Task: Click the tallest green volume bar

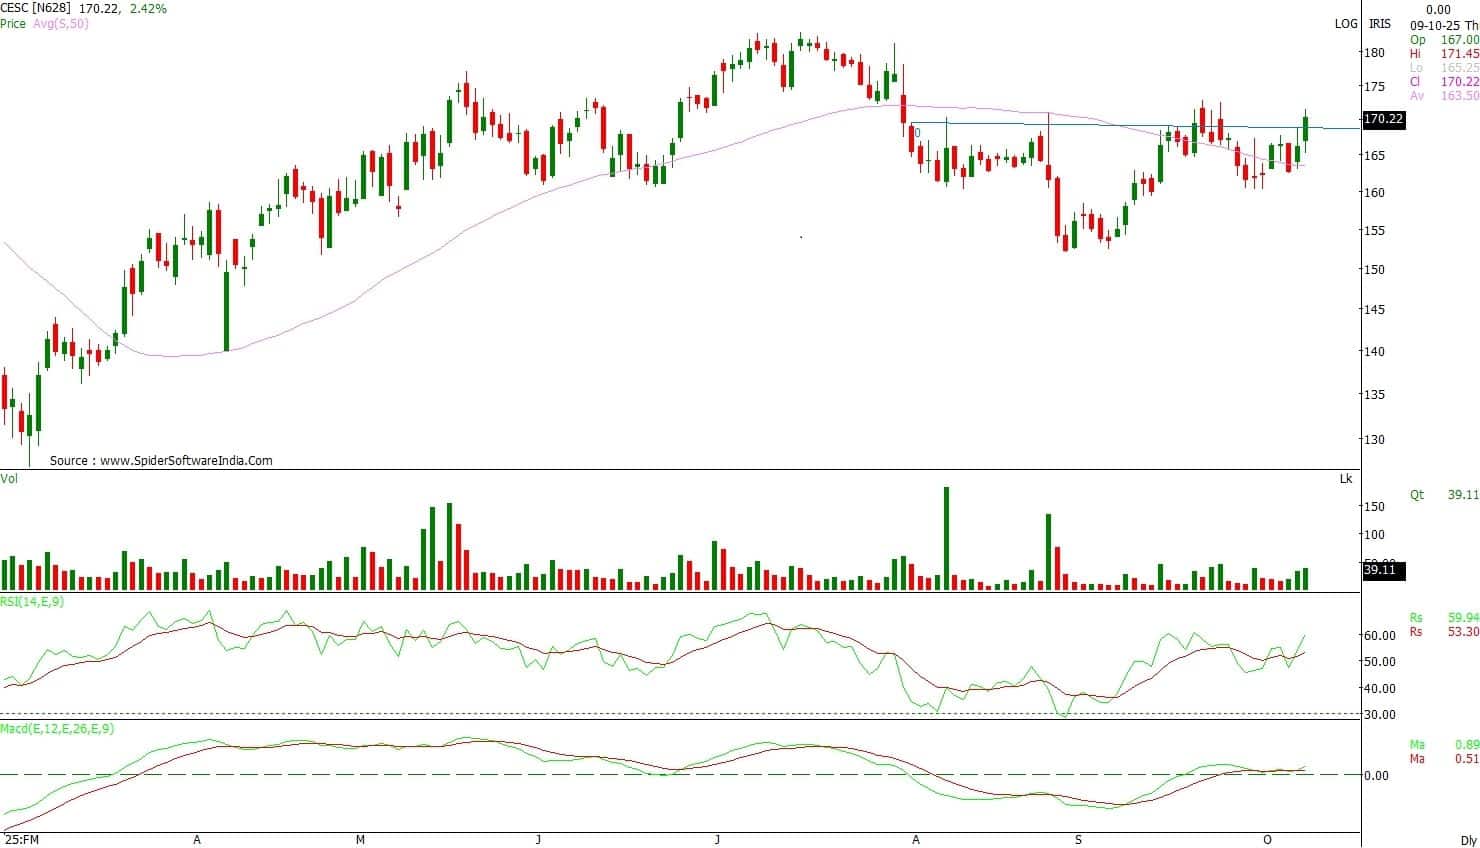Action: 946,538
